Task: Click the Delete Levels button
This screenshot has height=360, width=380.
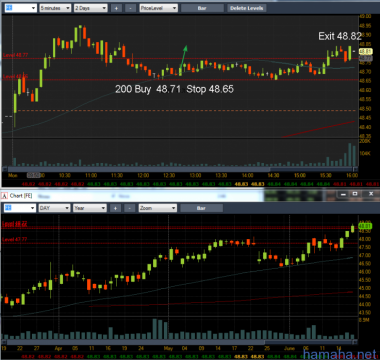Action: [247, 8]
